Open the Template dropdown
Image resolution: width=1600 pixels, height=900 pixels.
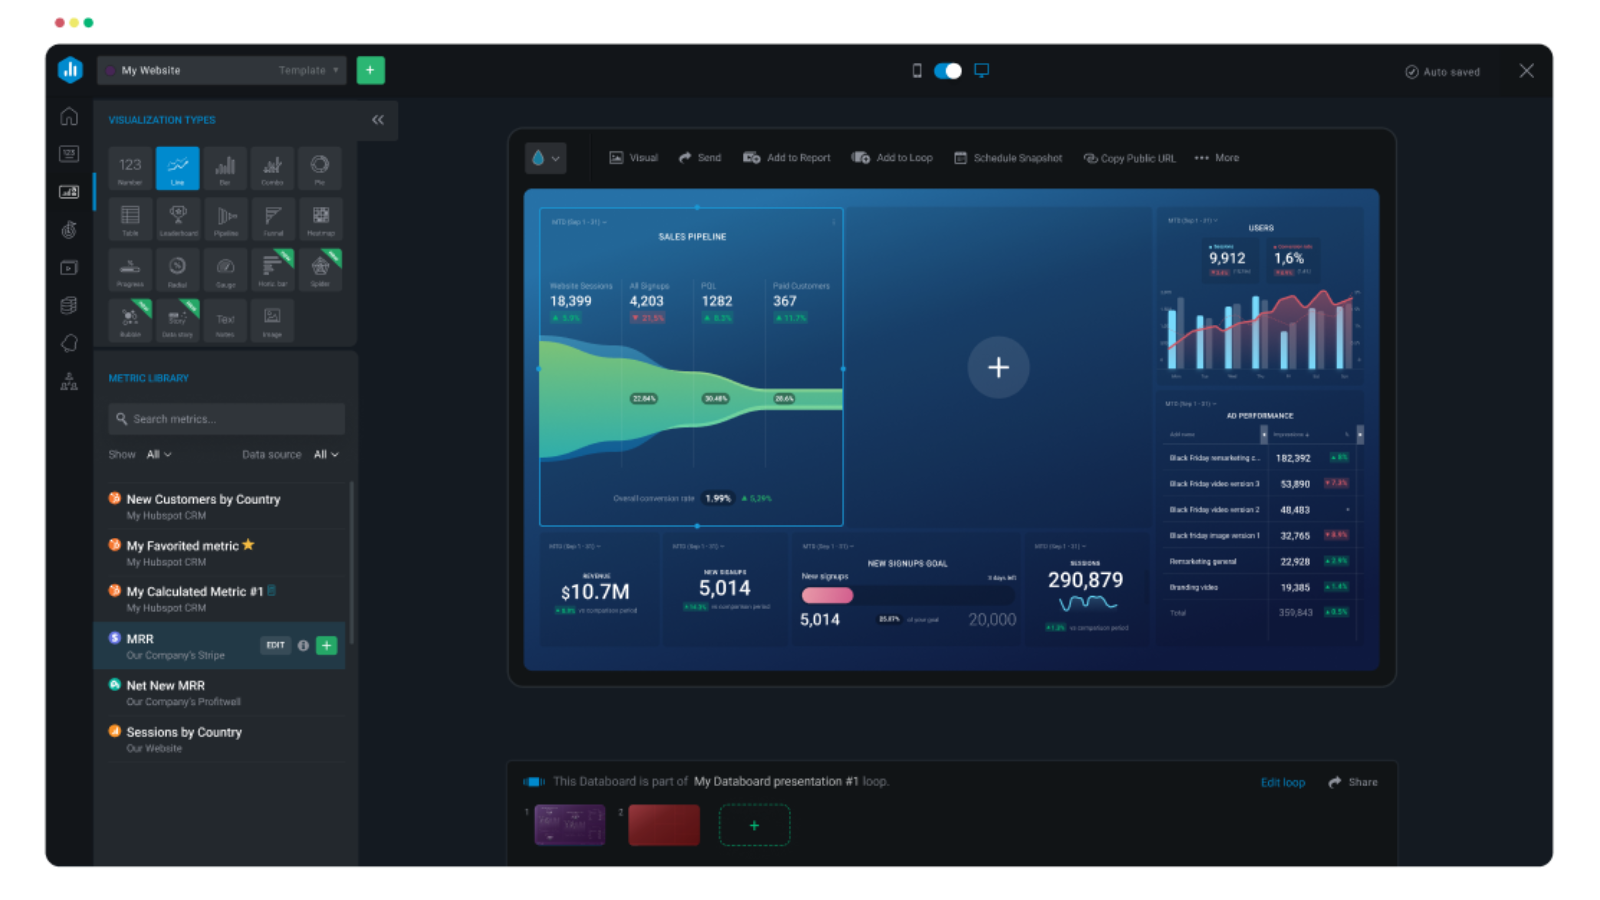click(x=308, y=70)
